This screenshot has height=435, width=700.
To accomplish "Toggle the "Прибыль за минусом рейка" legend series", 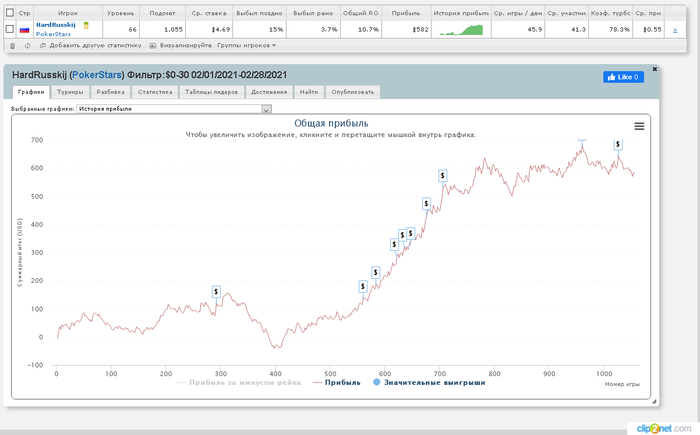I will (x=239, y=382).
